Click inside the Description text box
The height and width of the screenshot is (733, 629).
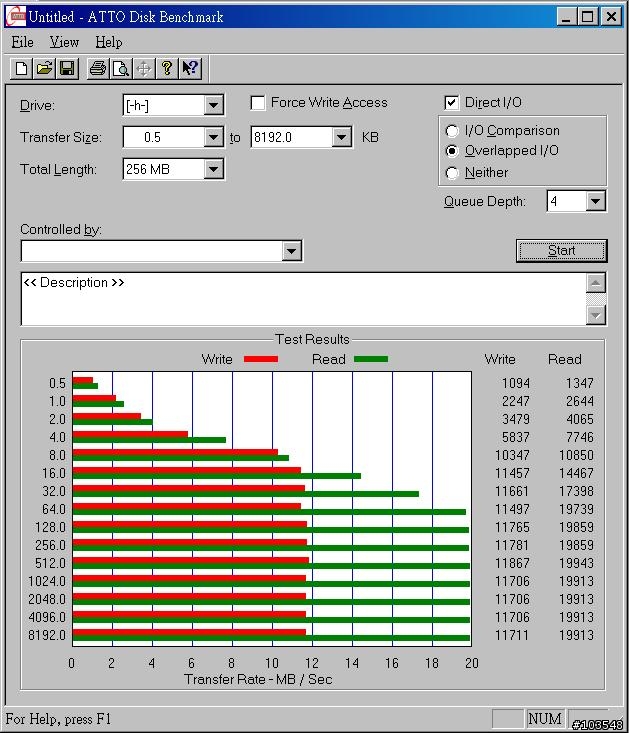pyautogui.click(x=304, y=299)
